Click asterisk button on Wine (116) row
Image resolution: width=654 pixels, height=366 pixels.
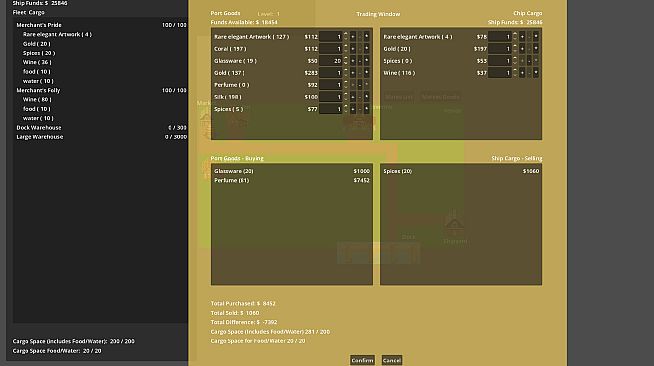(536, 73)
